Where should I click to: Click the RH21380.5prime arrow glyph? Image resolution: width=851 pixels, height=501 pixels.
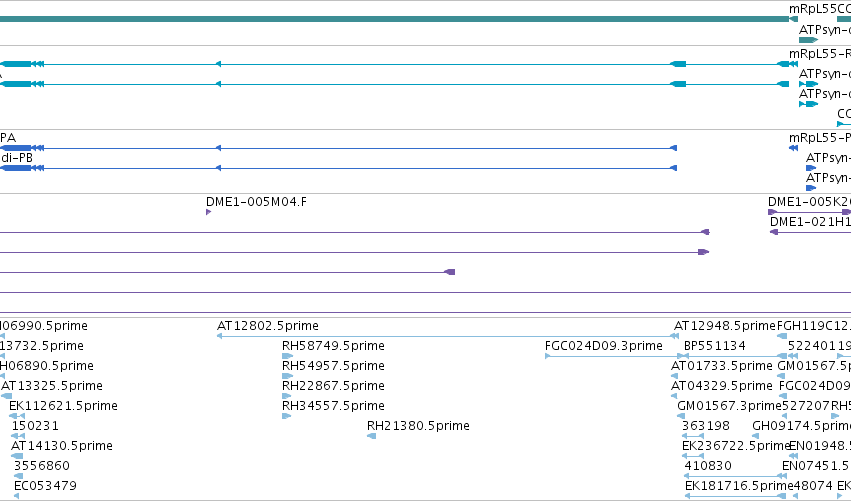372,436
